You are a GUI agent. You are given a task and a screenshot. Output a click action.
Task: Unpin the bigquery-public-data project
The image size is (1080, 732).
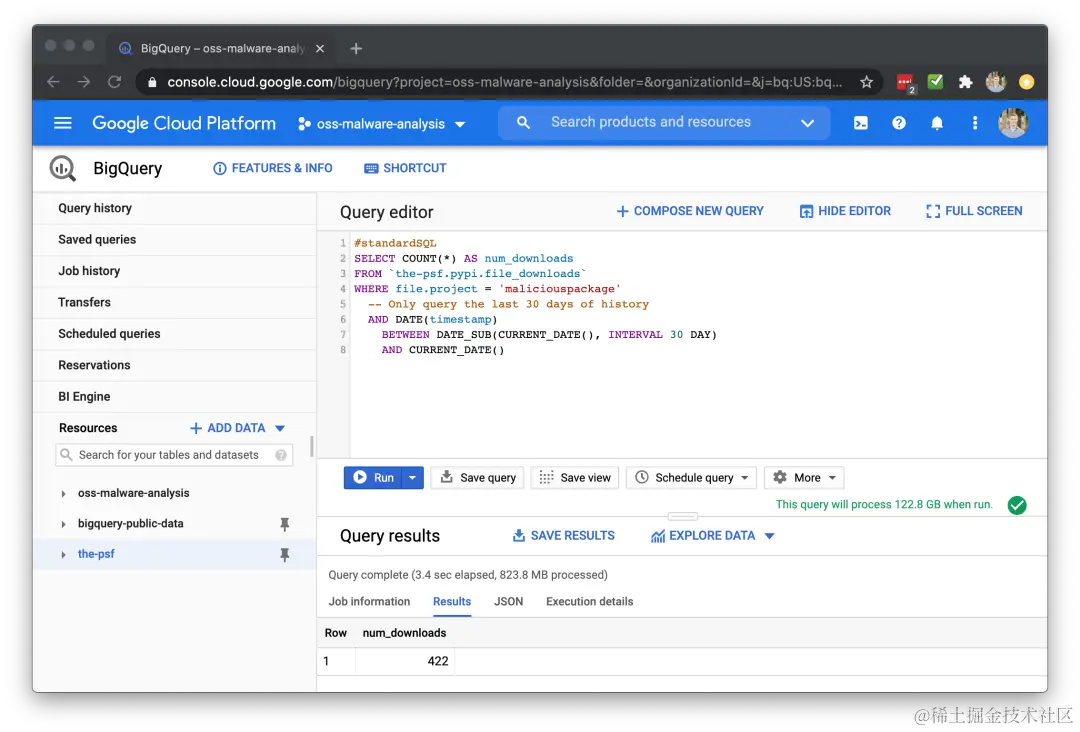pos(284,524)
